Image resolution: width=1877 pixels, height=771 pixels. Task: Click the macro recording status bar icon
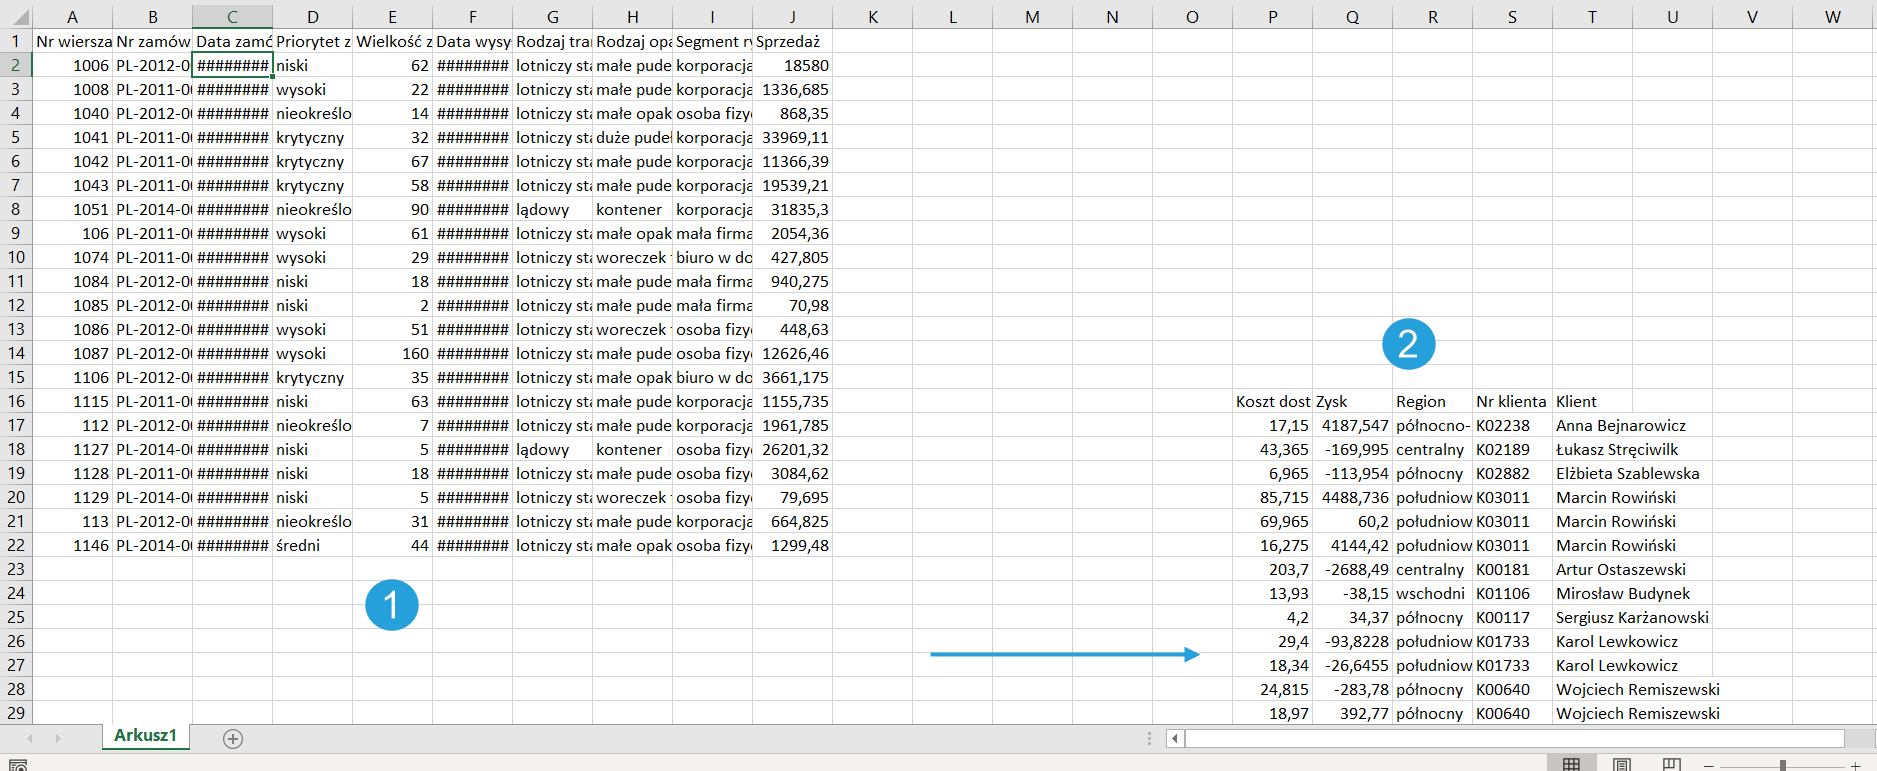[x=17, y=765]
